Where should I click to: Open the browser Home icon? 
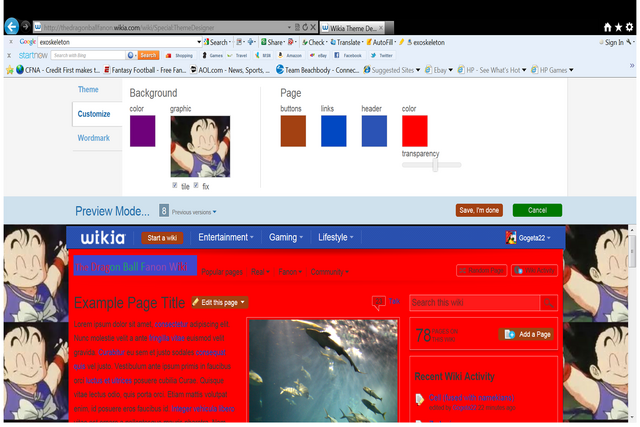tap(607, 27)
